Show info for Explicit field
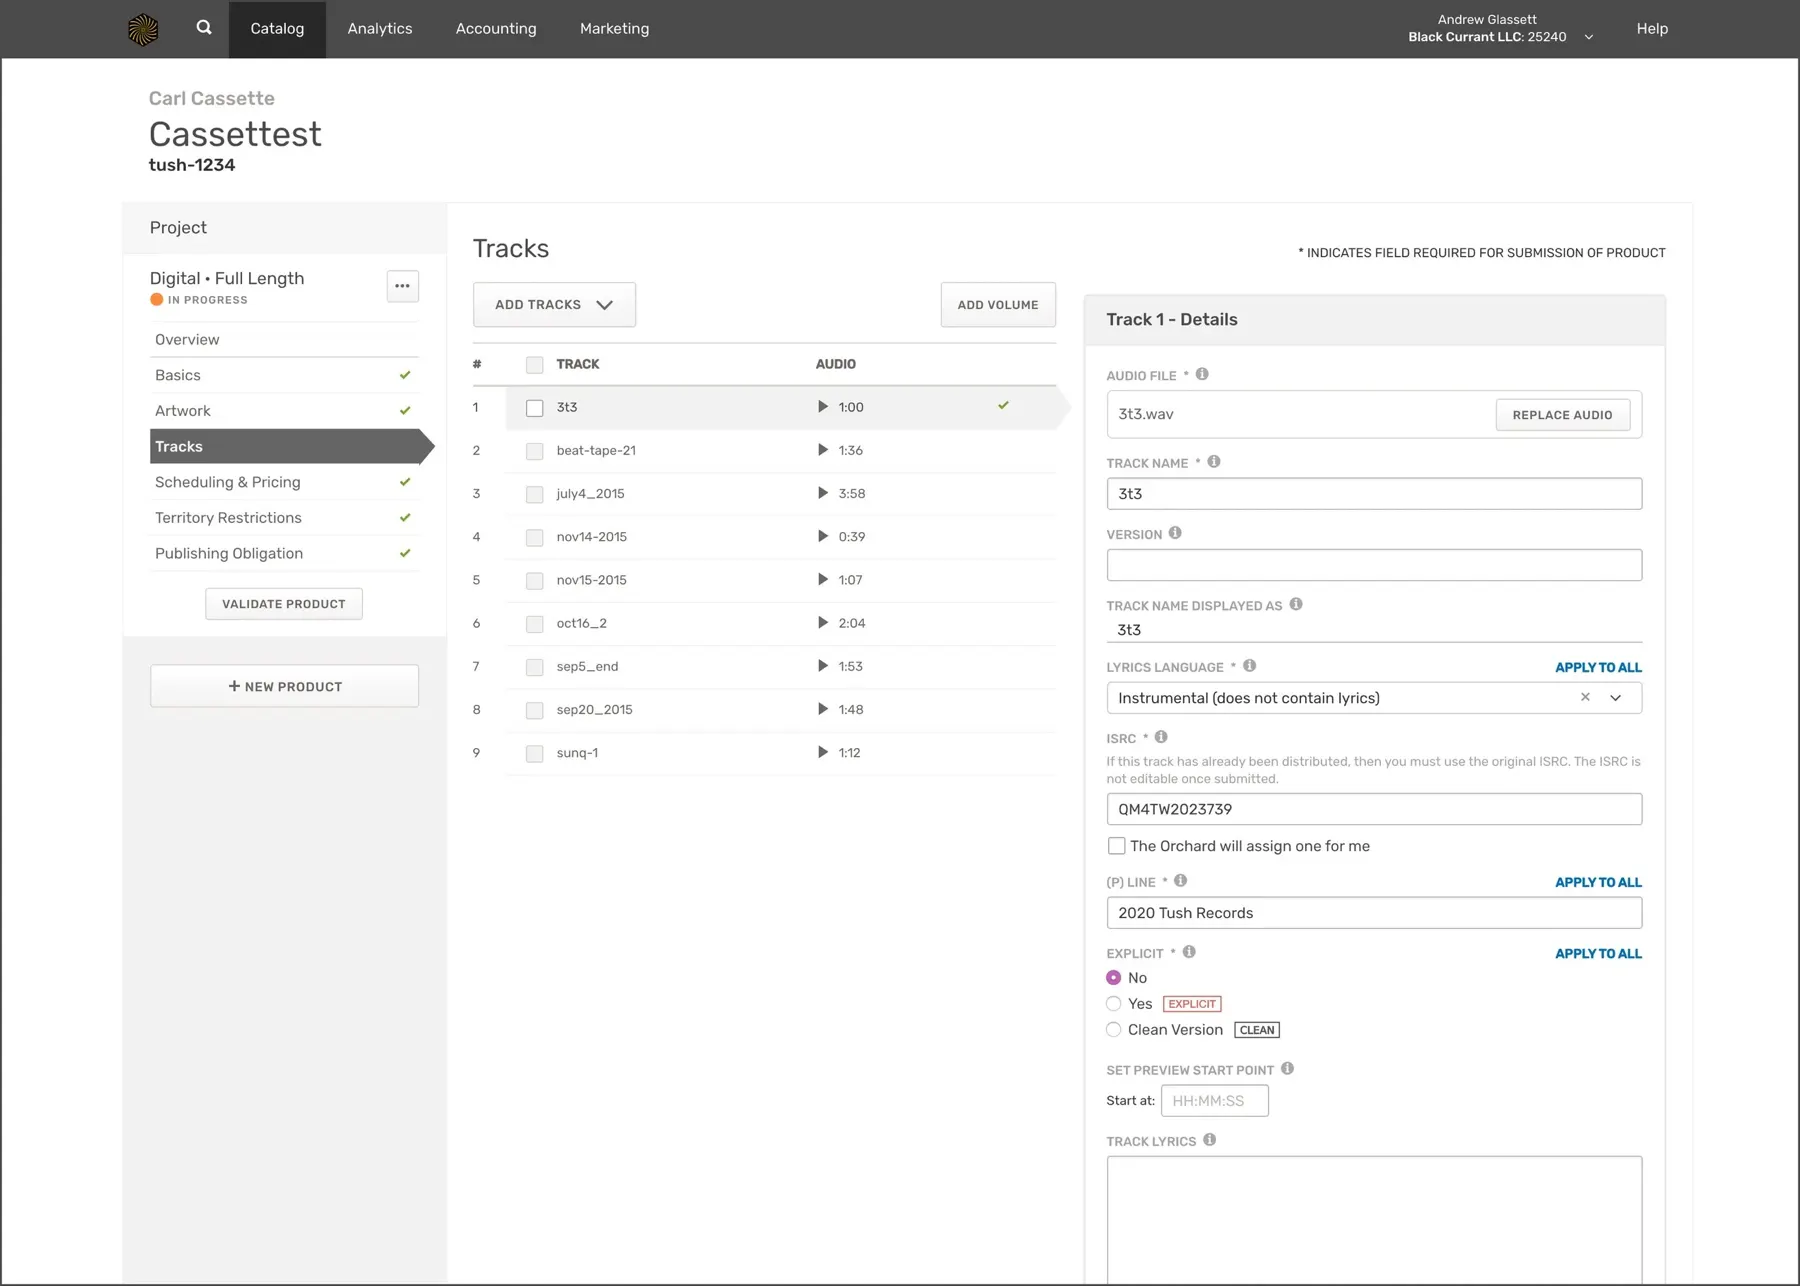Viewport: 1800px width, 1286px height. click(x=1189, y=952)
